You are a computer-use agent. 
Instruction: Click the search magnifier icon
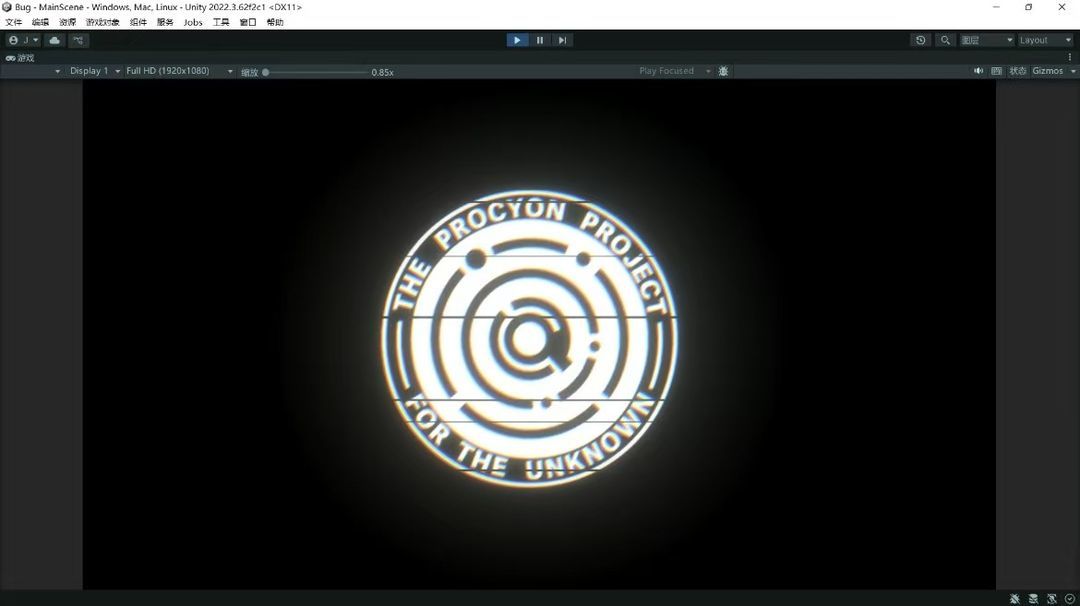945,40
